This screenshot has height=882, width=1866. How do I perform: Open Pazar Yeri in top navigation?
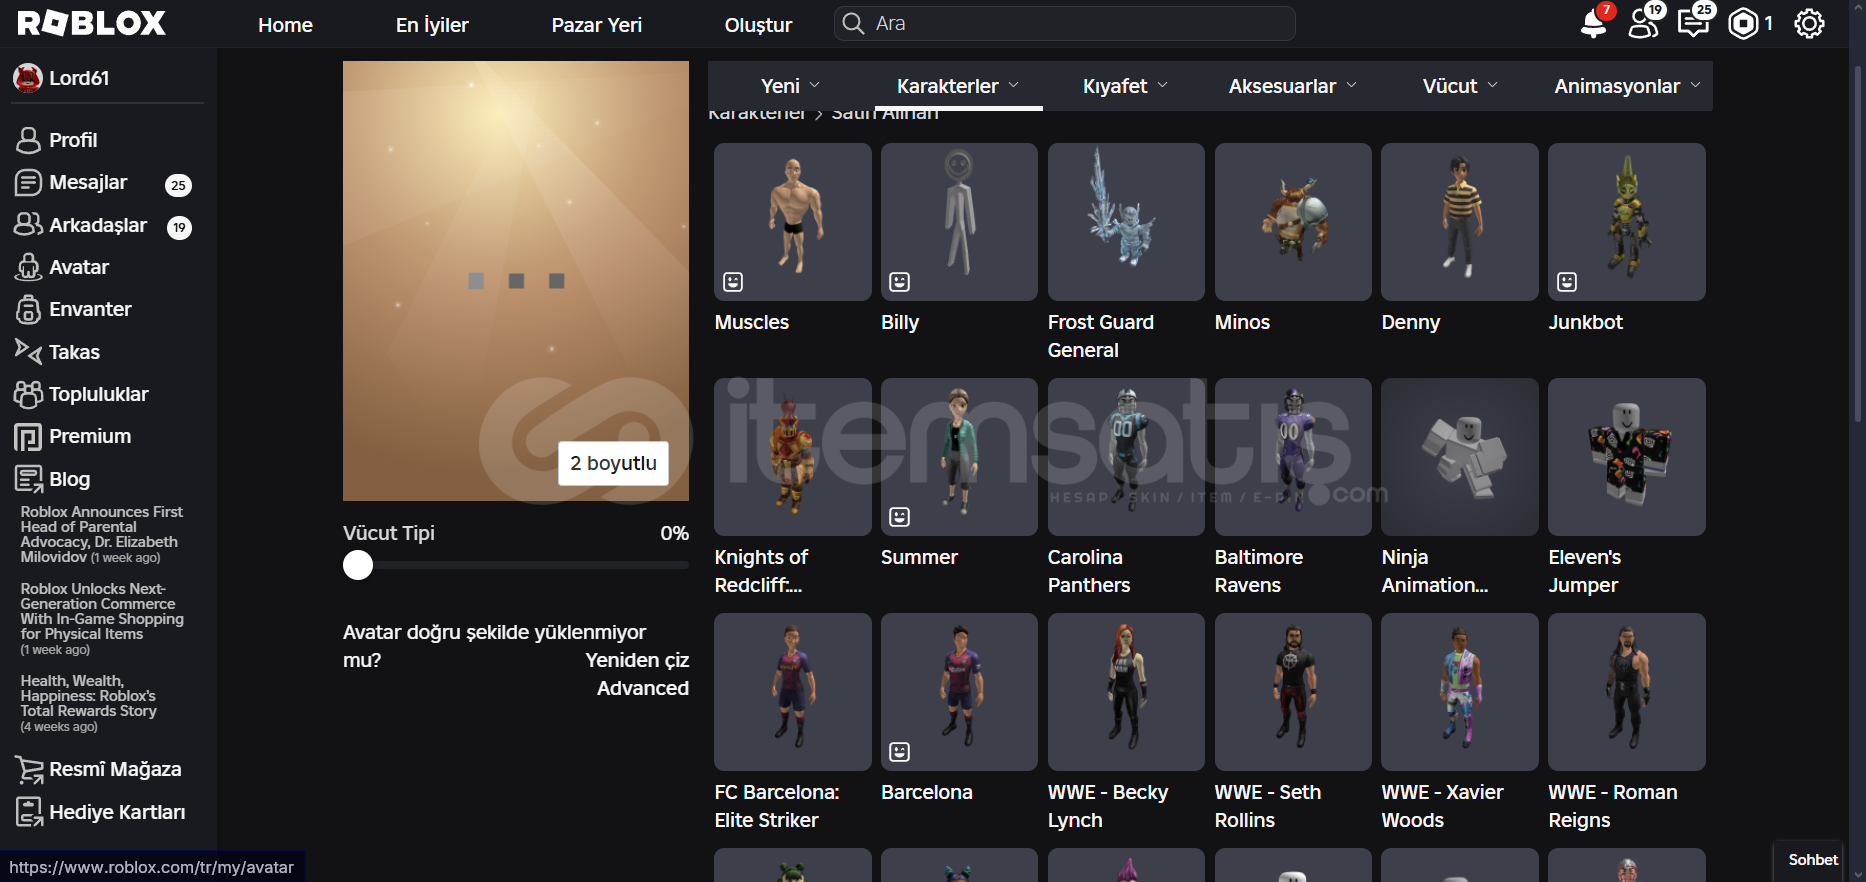596,25
